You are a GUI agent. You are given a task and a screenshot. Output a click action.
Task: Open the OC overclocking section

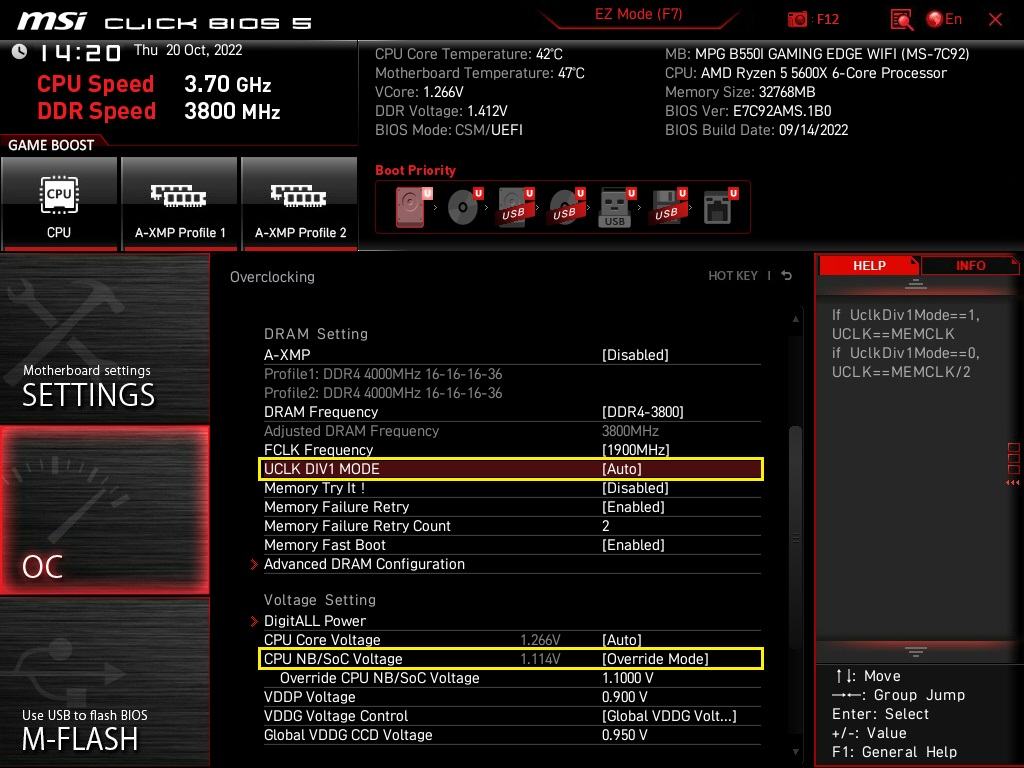(104, 510)
